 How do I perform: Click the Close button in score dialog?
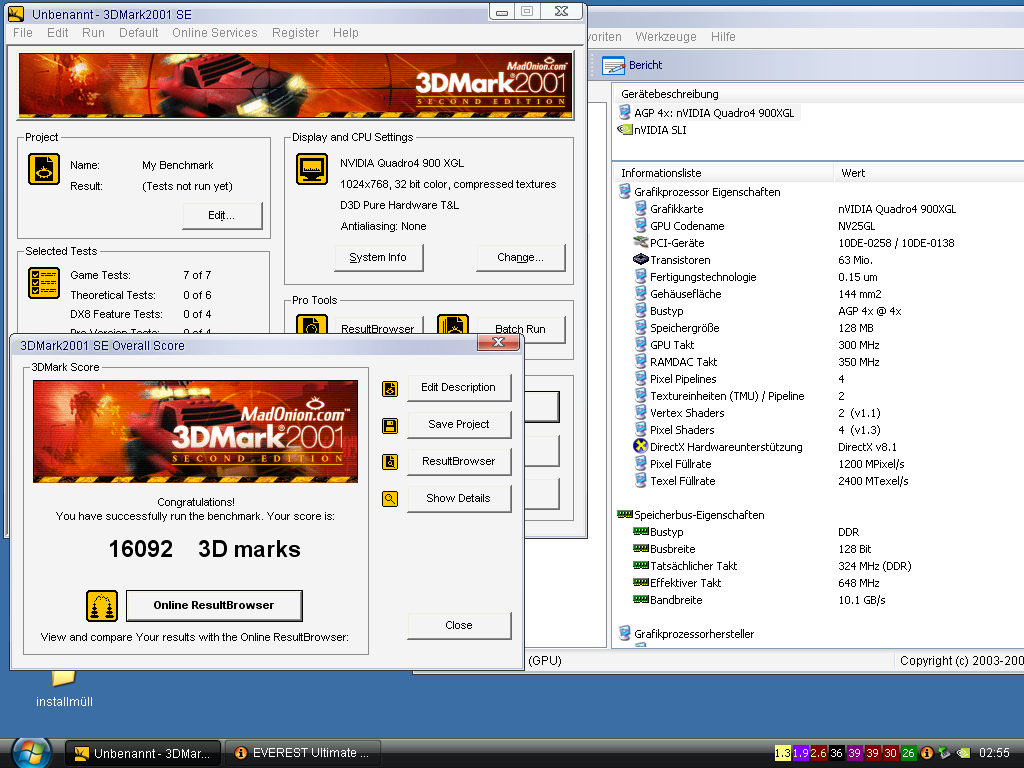click(458, 625)
